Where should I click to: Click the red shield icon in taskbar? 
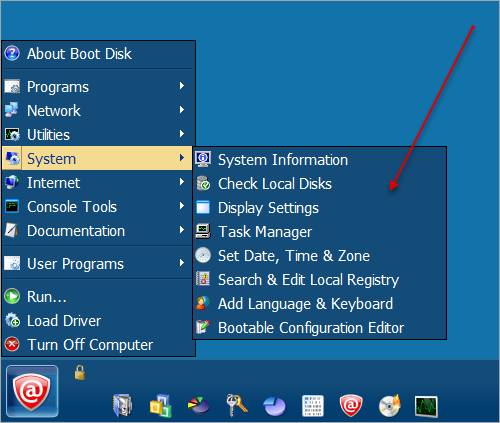(x=351, y=406)
